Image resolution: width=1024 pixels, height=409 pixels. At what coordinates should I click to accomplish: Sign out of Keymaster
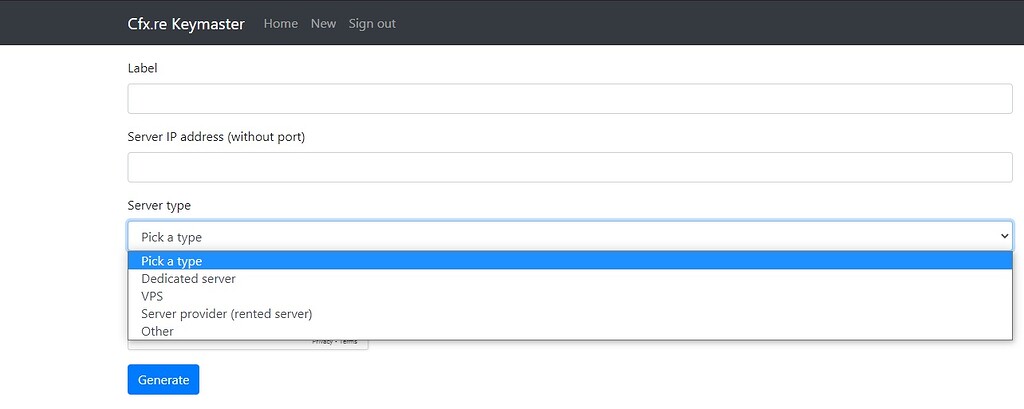(x=372, y=23)
